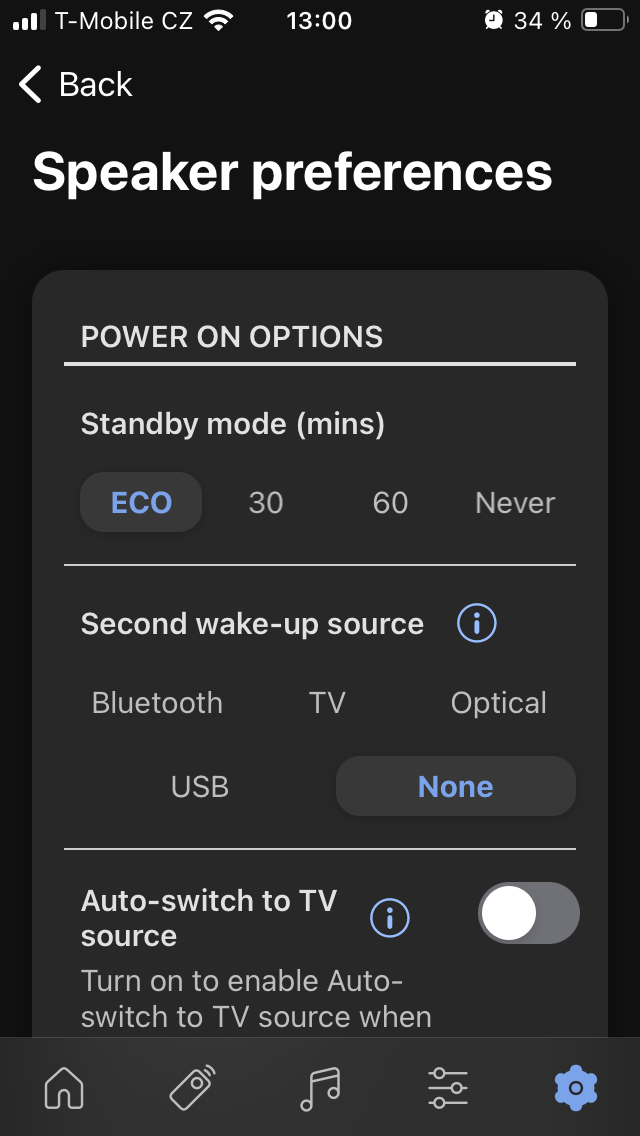The height and width of the screenshot is (1136, 640).
Task: Choose Bluetooth as second wake-up source
Action: click(x=157, y=703)
